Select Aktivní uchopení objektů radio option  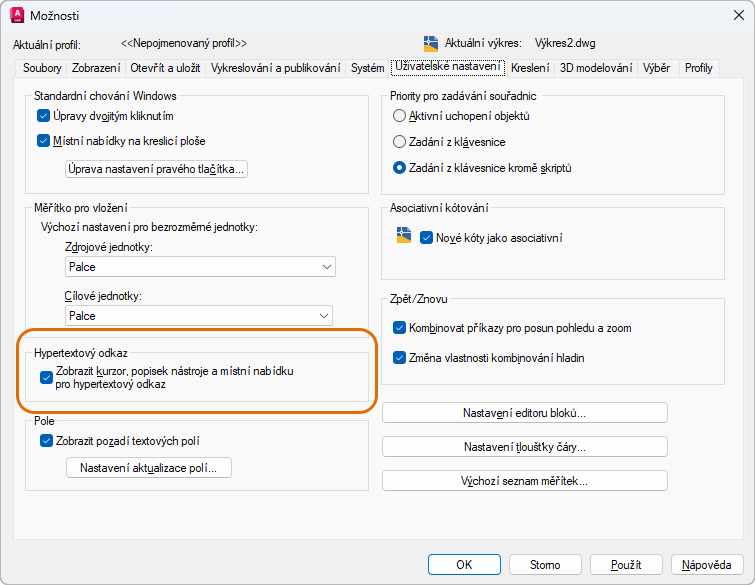pos(400,116)
